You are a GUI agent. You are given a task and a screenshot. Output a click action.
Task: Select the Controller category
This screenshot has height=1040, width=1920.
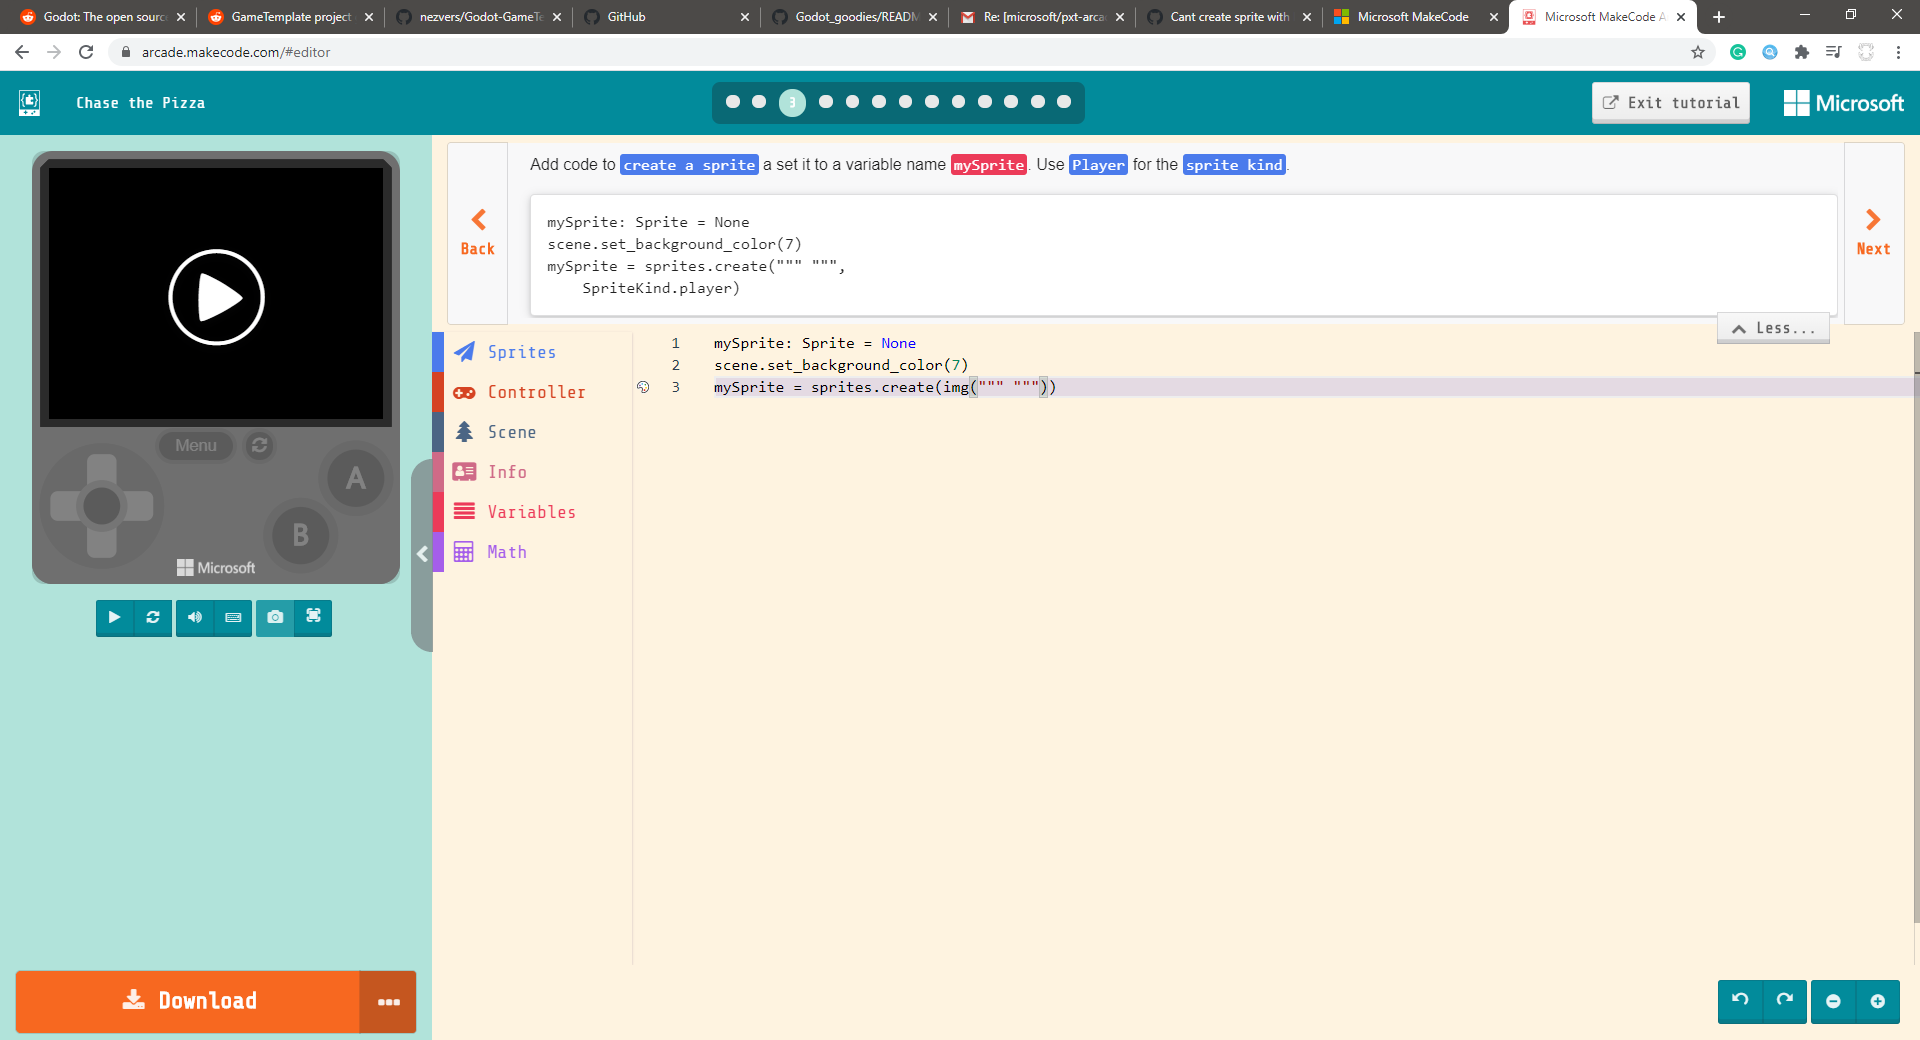(x=537, y=391)
